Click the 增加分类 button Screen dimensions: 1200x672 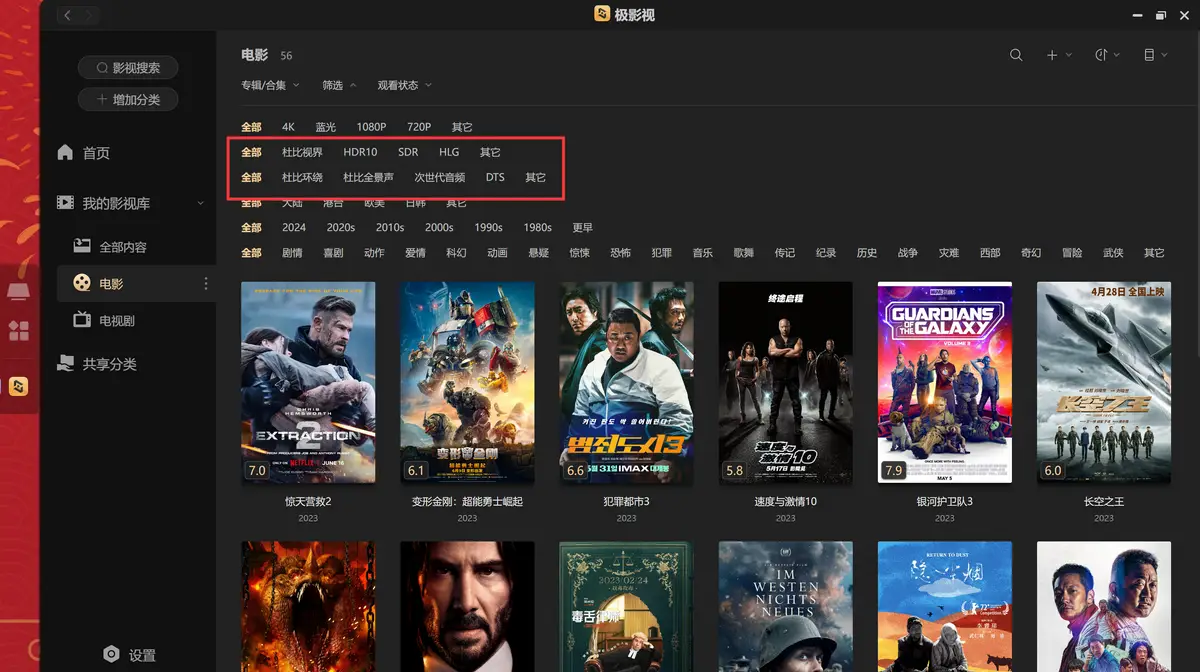128,99
